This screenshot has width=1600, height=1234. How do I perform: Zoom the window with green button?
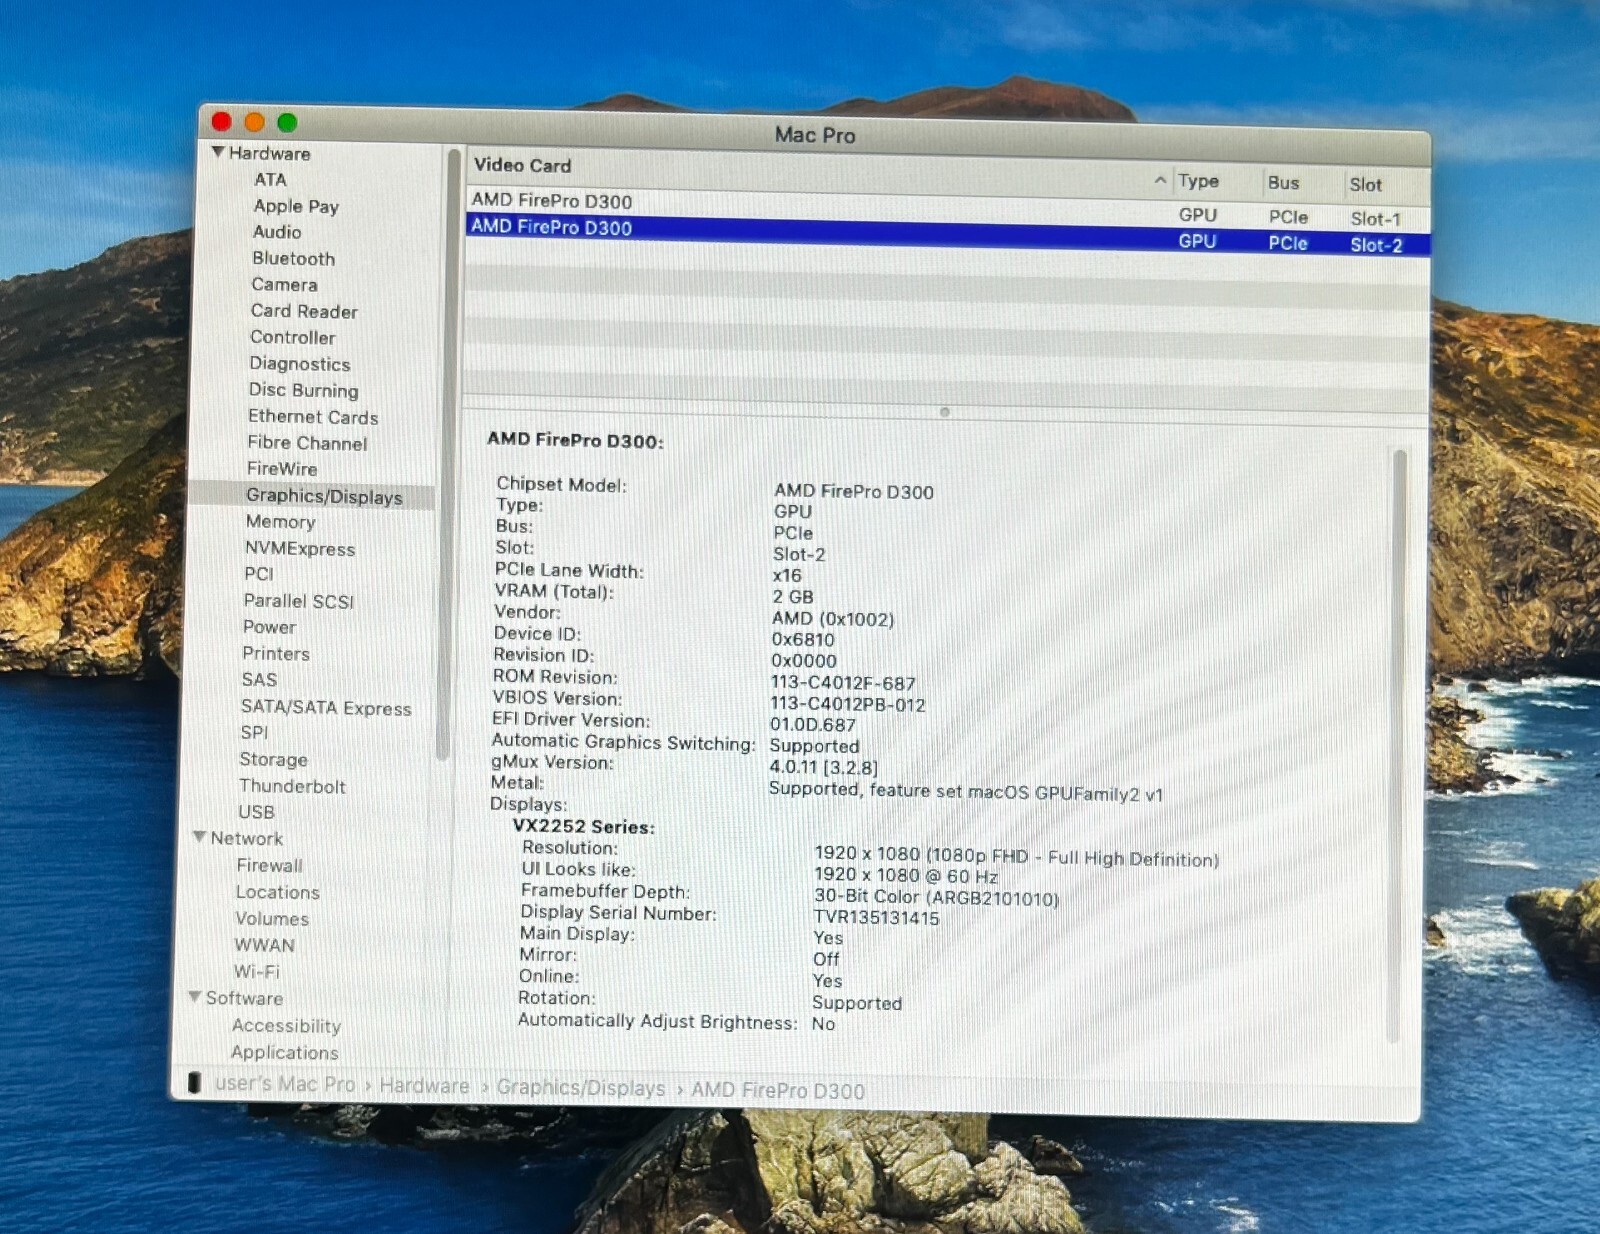coord(287,122)
